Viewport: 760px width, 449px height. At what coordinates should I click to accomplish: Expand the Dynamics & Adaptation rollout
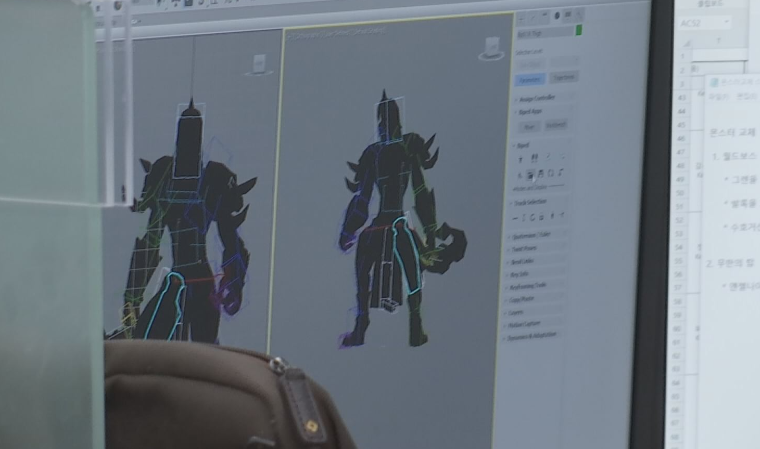[x=531, y=335]
